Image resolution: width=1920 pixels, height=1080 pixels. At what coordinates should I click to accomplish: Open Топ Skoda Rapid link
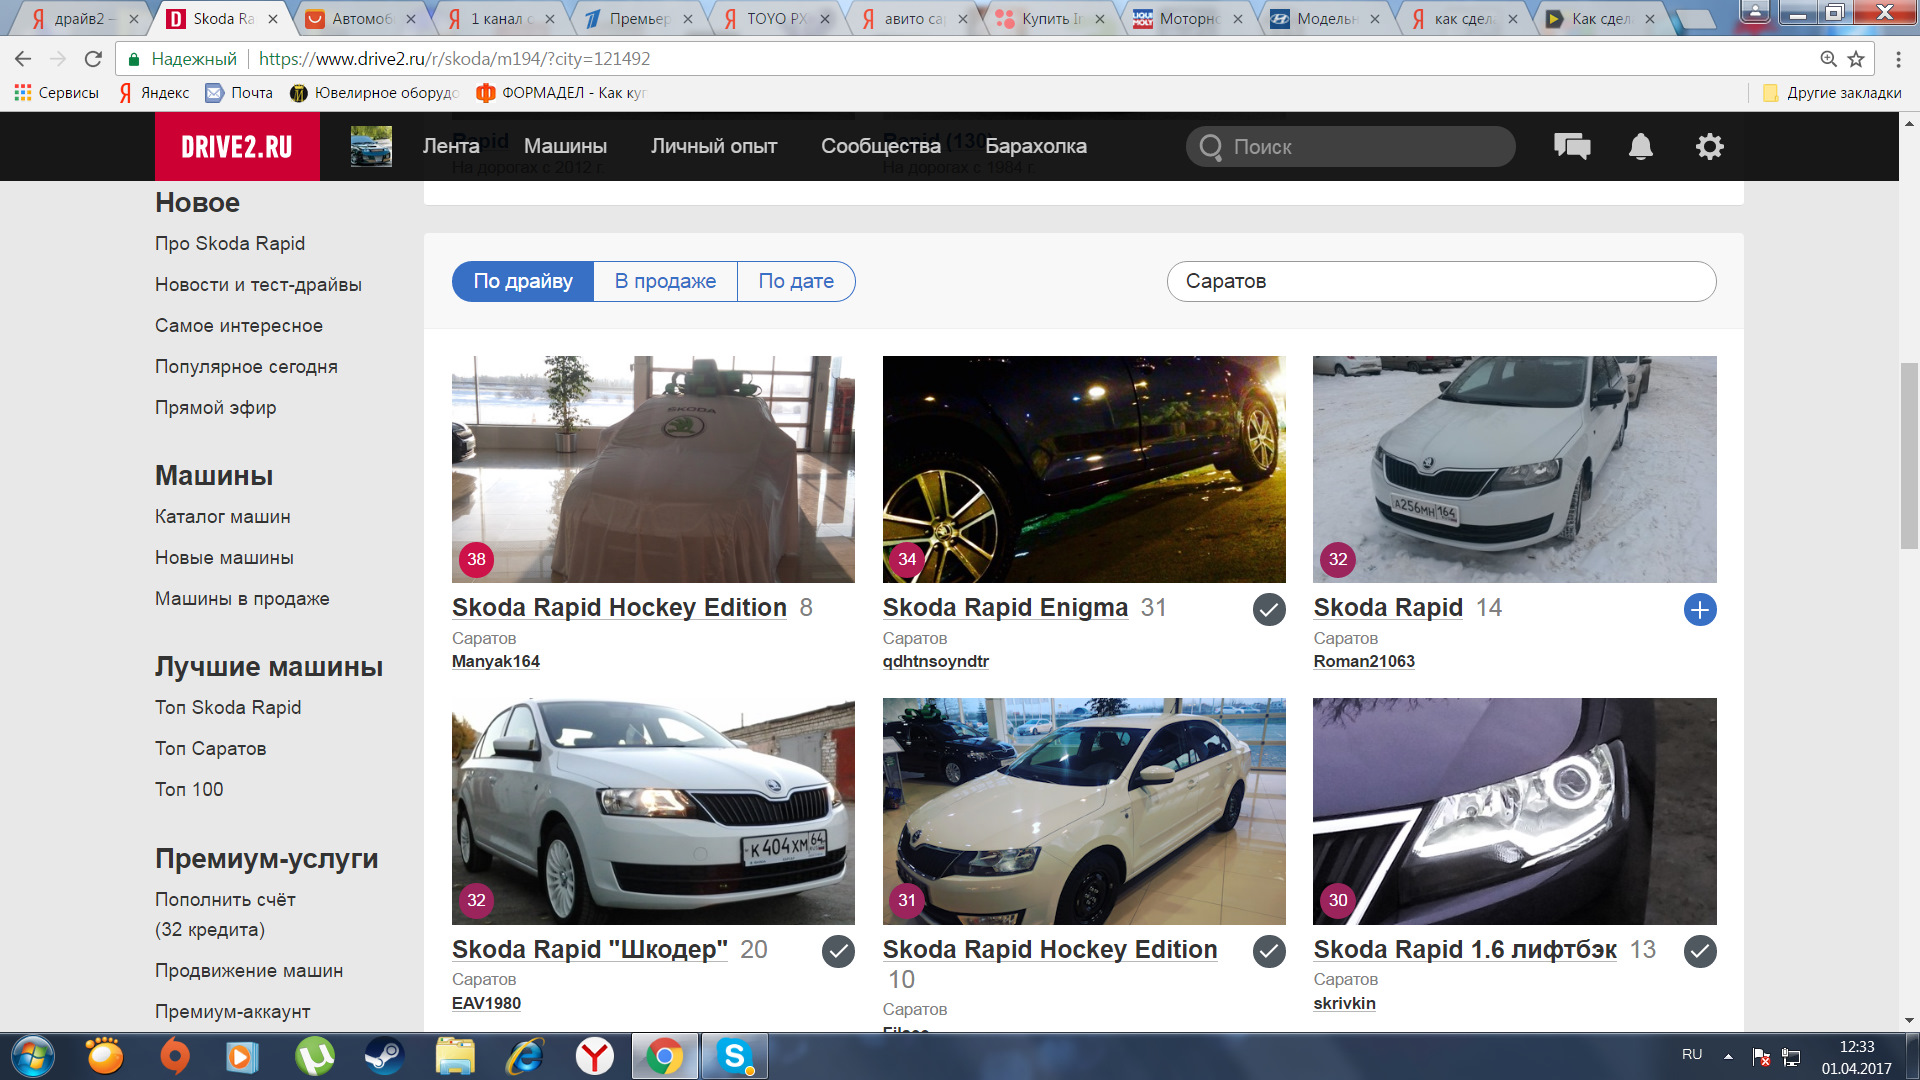click(228, 707)
